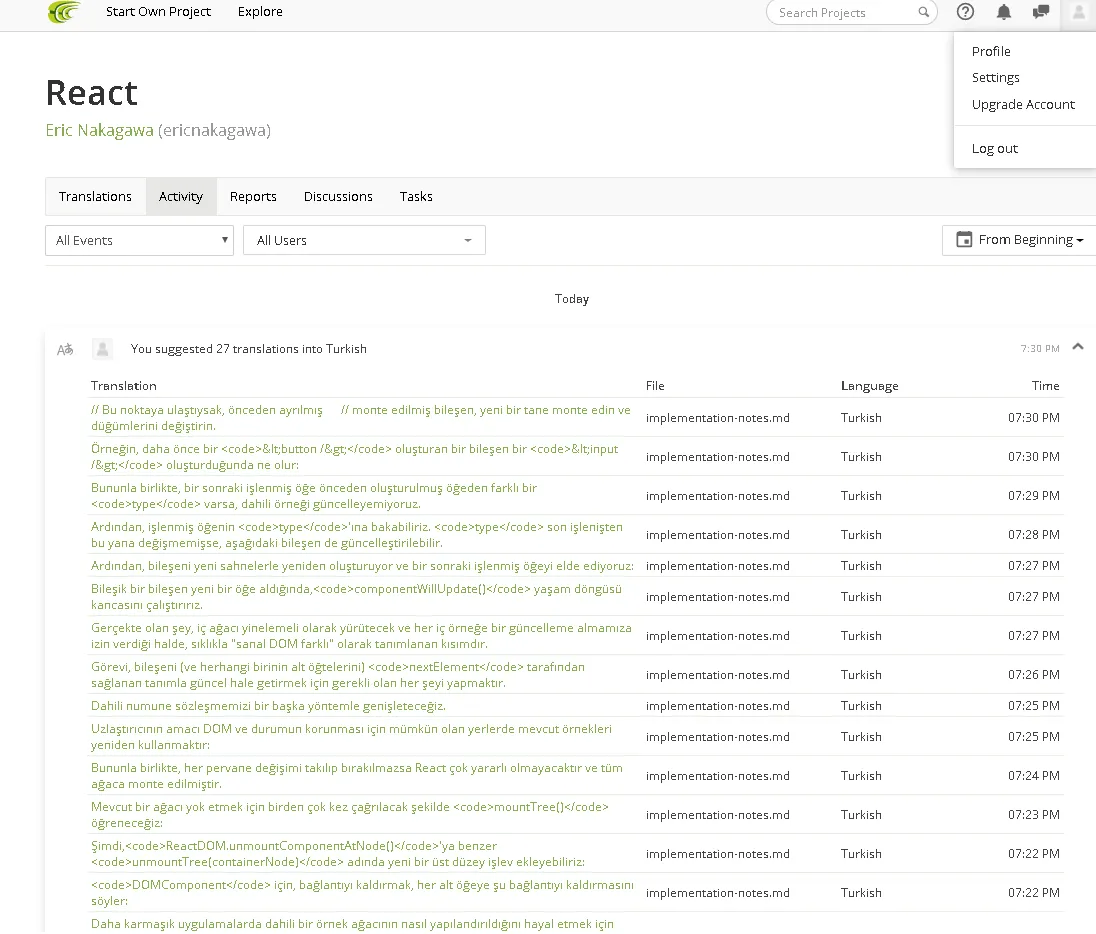Click the 07:26 PM time cell
1096x934 pixels.
point(1034,675)
